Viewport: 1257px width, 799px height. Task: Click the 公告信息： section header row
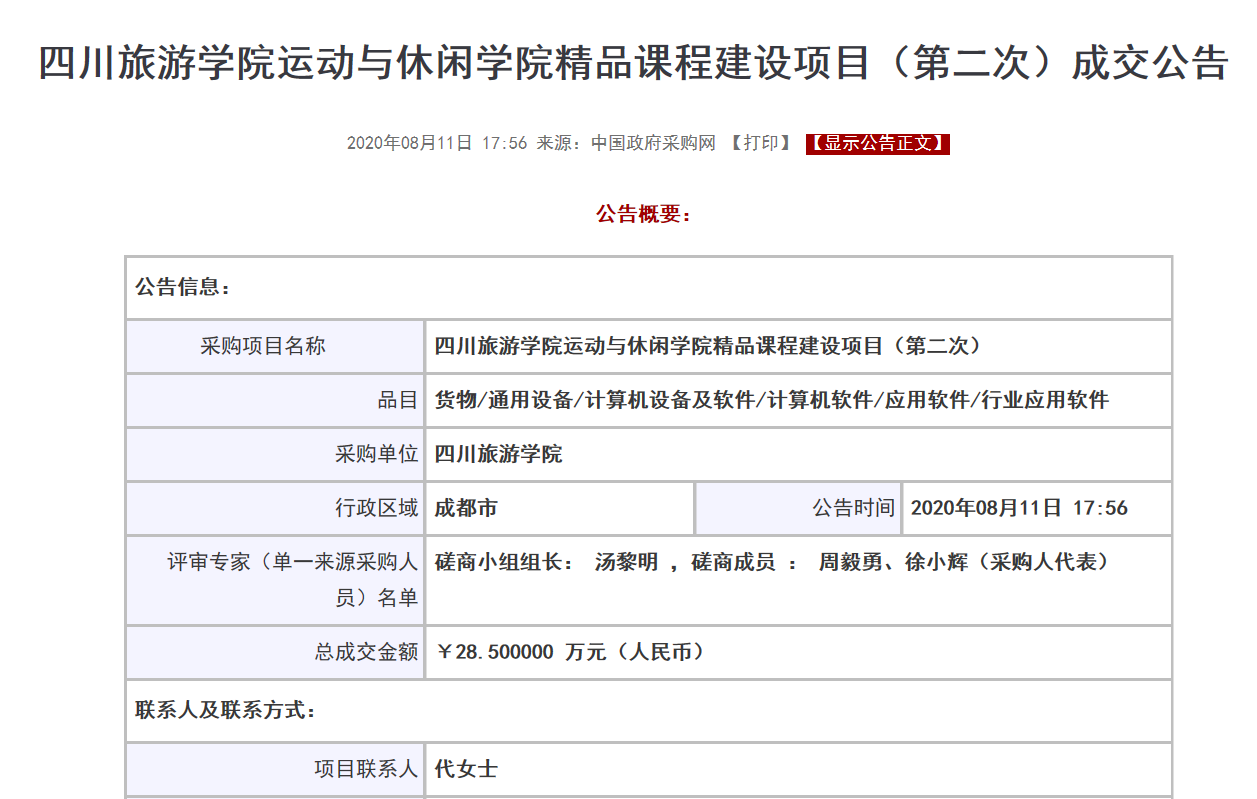point(649,288)
